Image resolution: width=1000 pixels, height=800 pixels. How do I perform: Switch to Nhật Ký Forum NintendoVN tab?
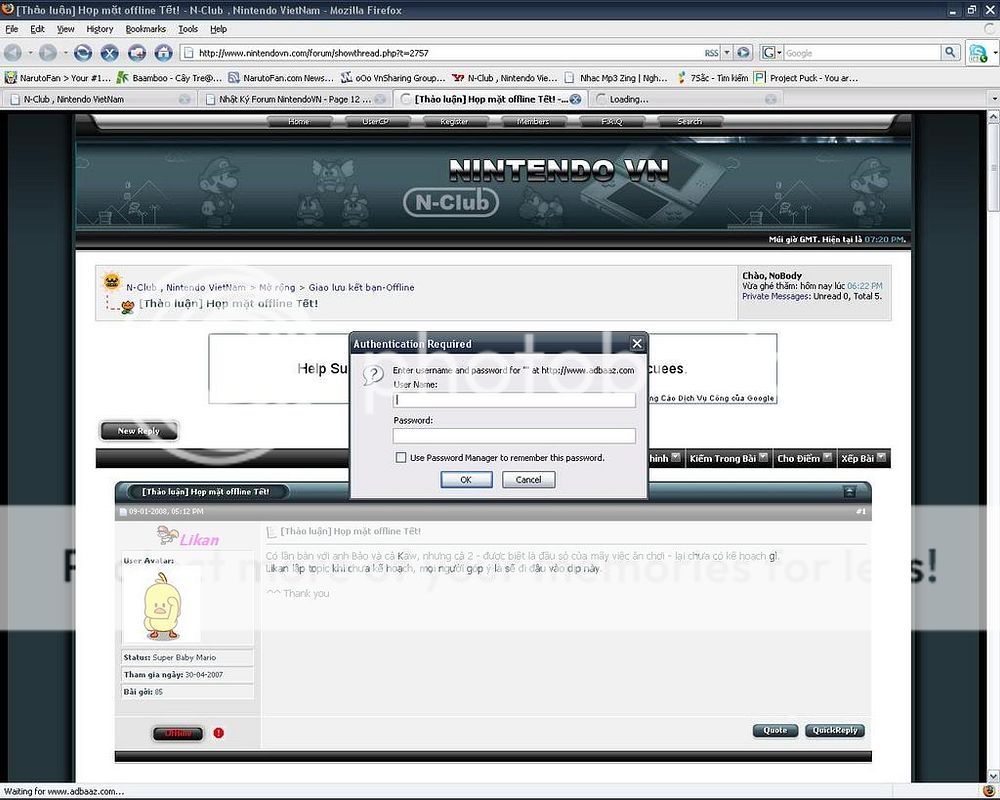click(294, 99)
